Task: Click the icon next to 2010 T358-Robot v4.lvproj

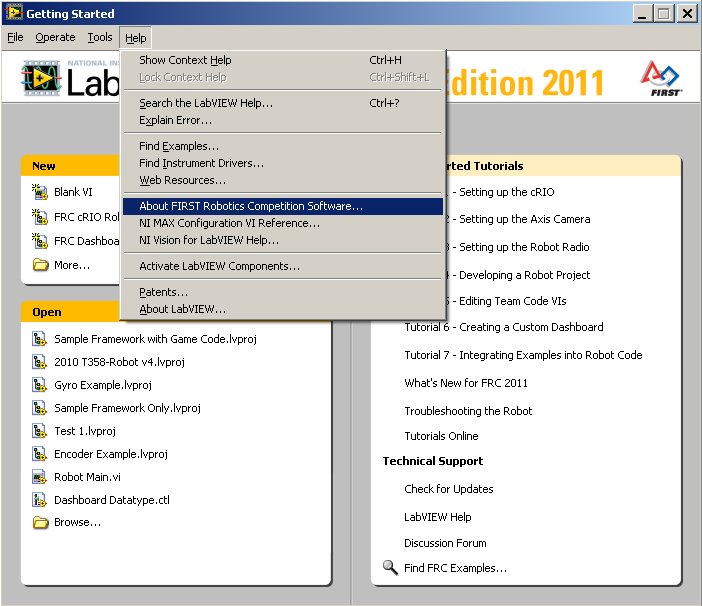Action: [x=39, y=362]
